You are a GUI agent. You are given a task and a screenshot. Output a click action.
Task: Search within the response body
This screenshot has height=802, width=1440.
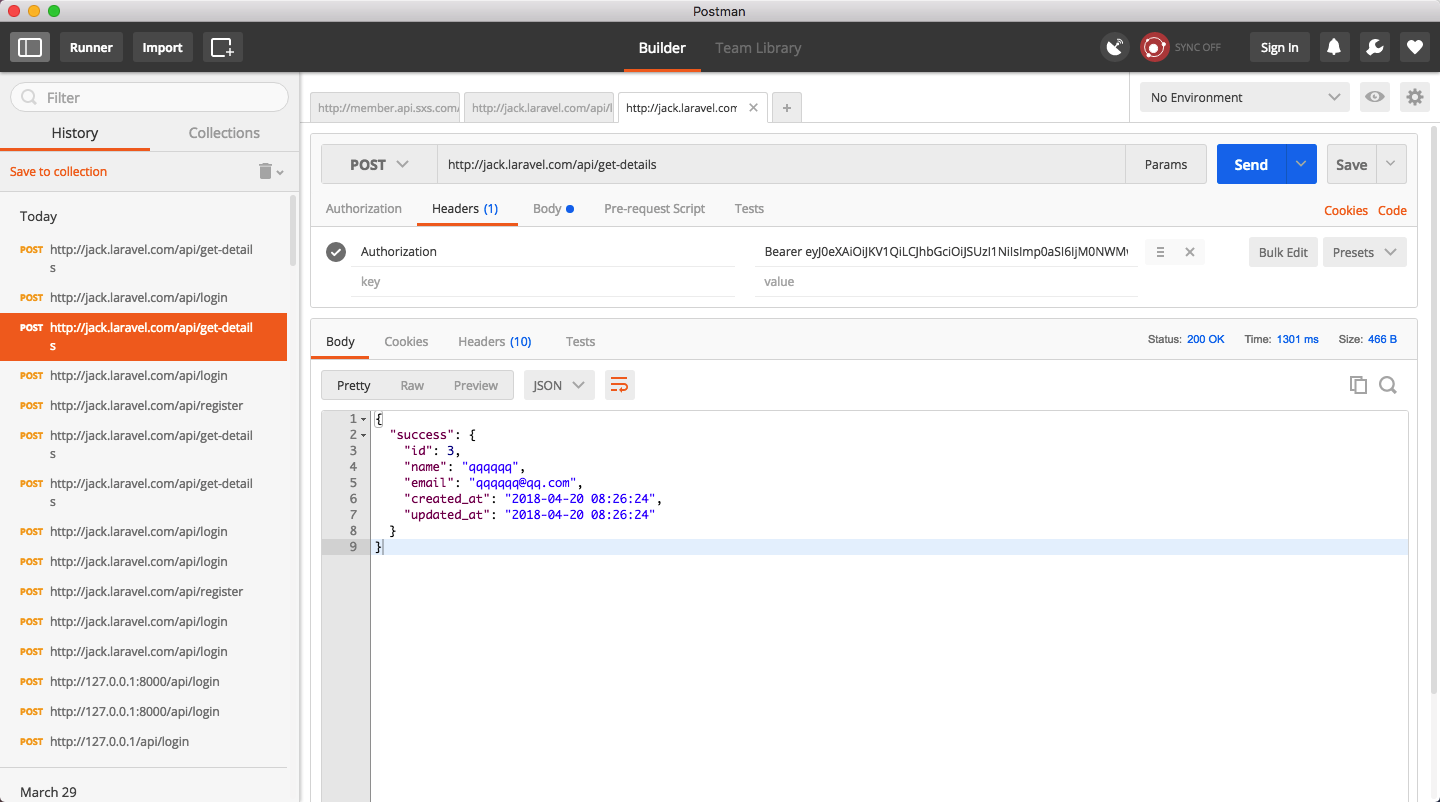pos(1388,385)
